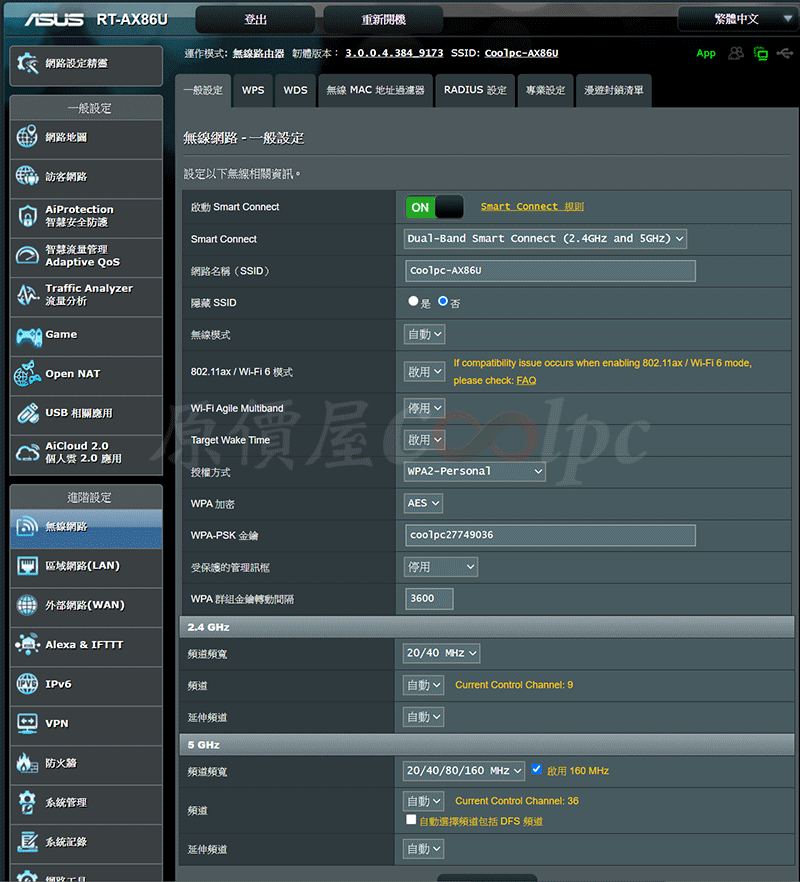Screen dimensions: 800x882
Task: Open the 繁體中文 language dropdown
Action: 738,19
